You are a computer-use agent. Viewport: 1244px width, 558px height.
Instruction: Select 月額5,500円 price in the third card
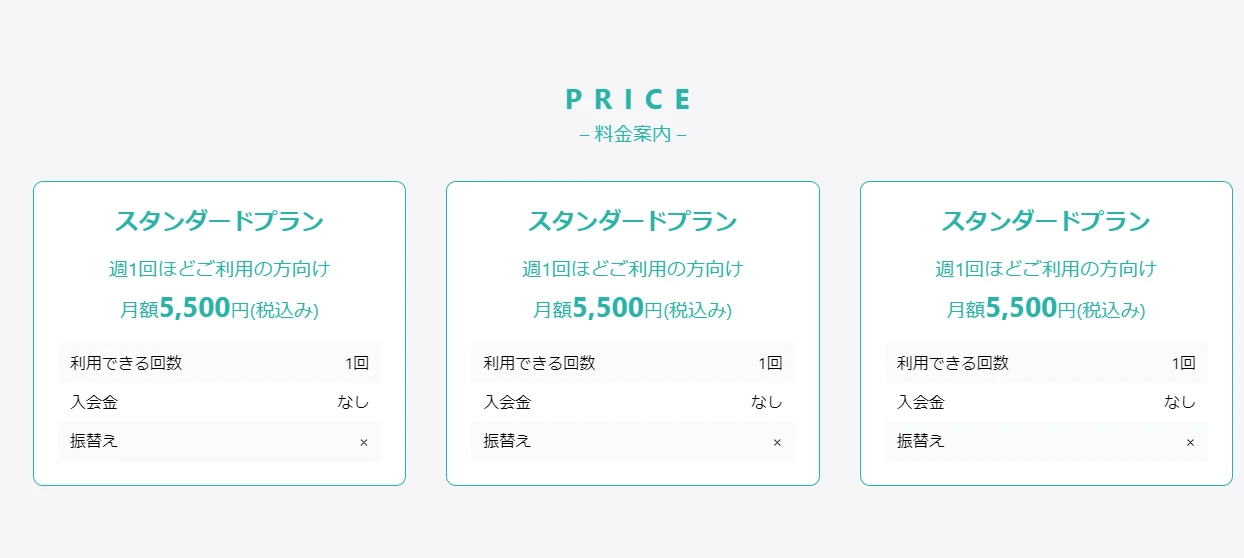(1046, 309)
